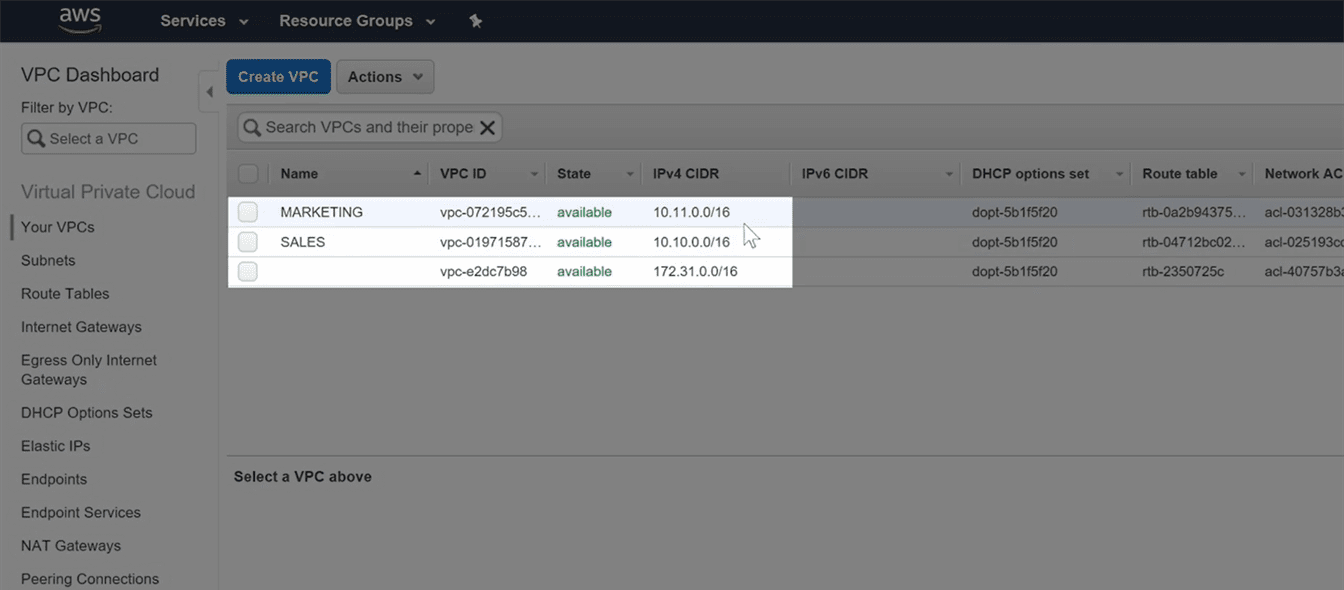Open the Actions dropdown
The width and height of the screenshot is (1344, 590).
pos(385,77)
